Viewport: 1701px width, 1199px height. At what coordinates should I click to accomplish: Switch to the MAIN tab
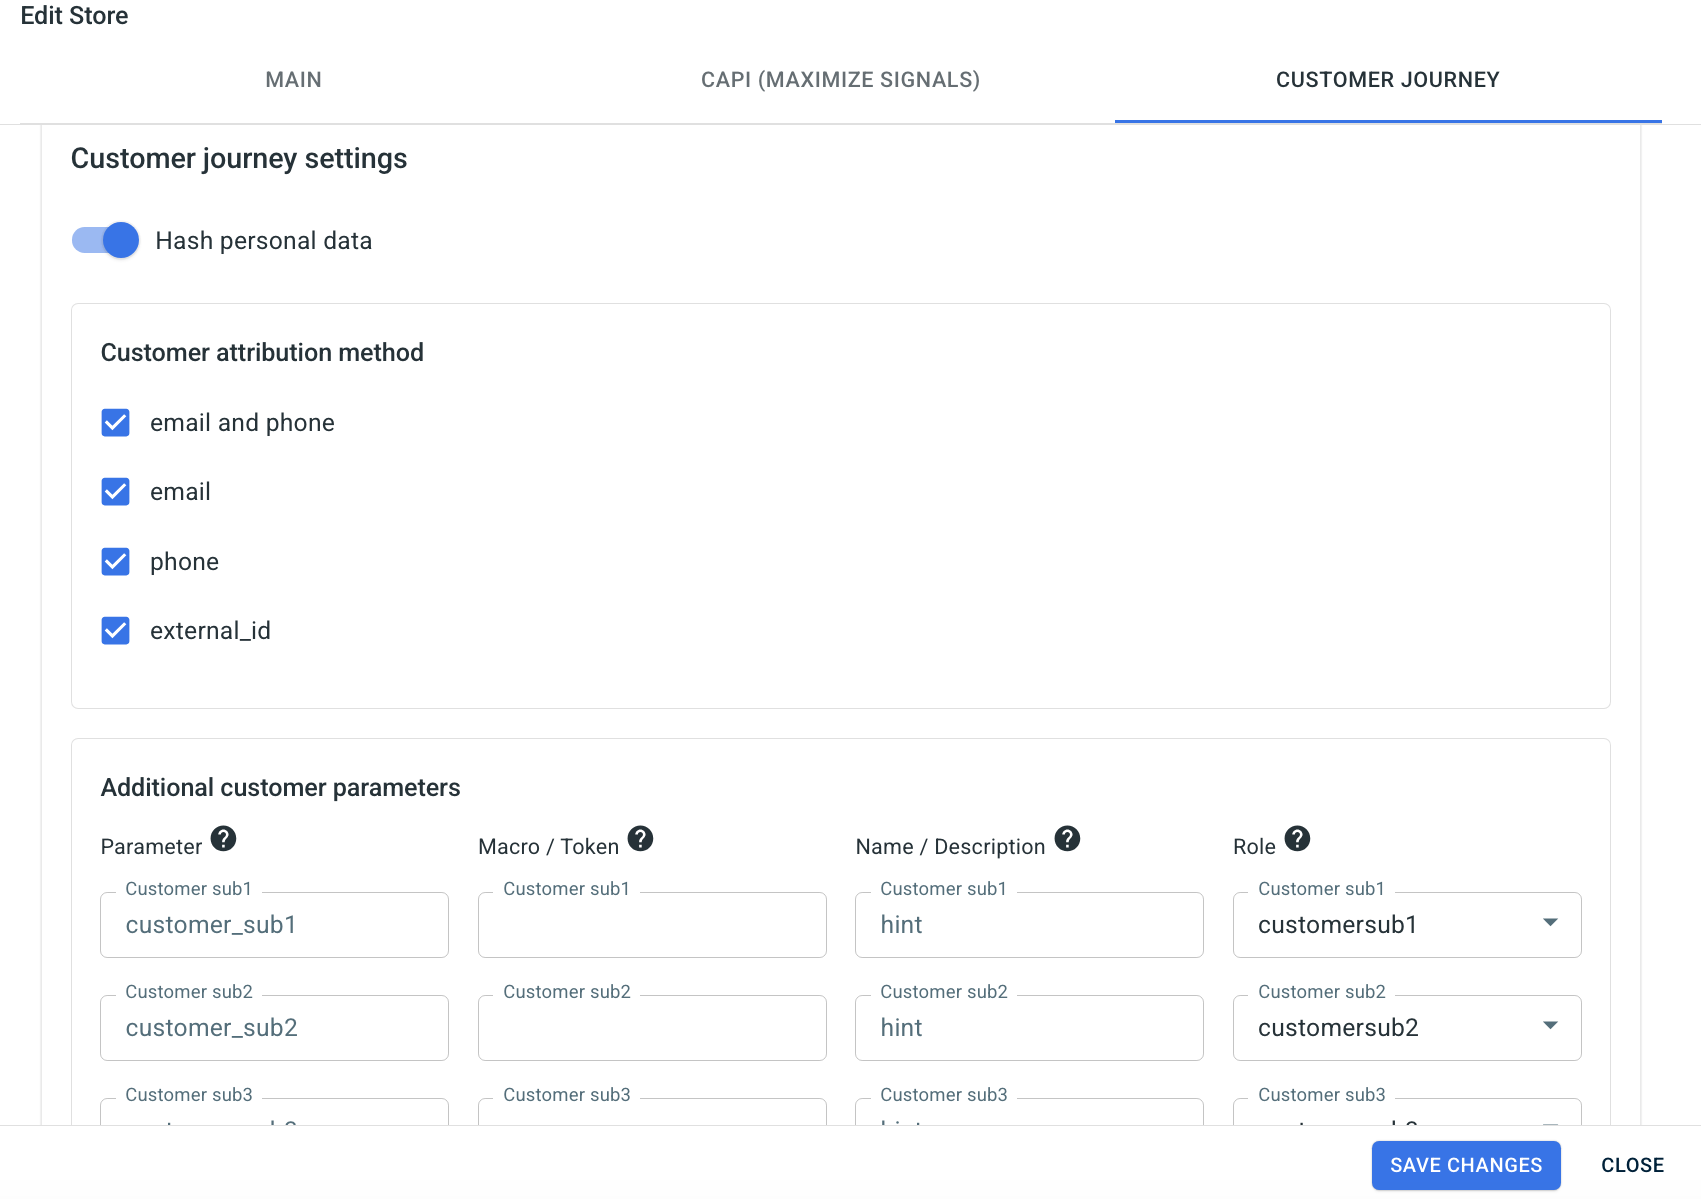click(294, 80)
